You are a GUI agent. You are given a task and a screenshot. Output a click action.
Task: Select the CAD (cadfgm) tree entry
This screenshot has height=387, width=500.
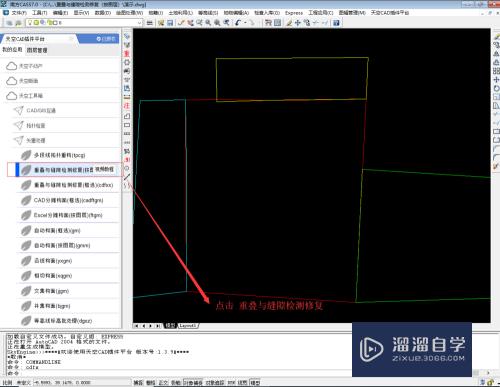68,200
